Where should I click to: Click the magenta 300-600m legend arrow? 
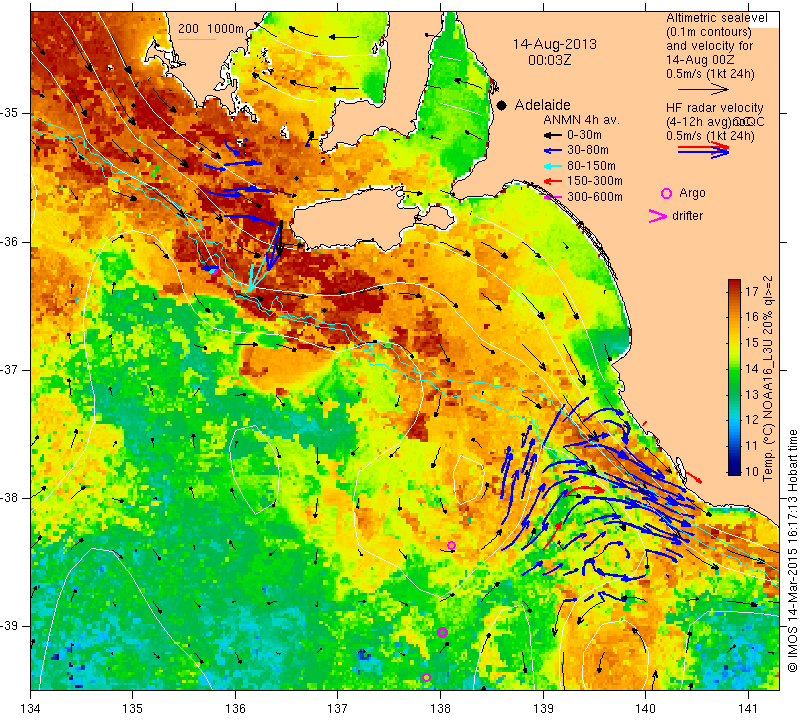(x=552, y=197)
